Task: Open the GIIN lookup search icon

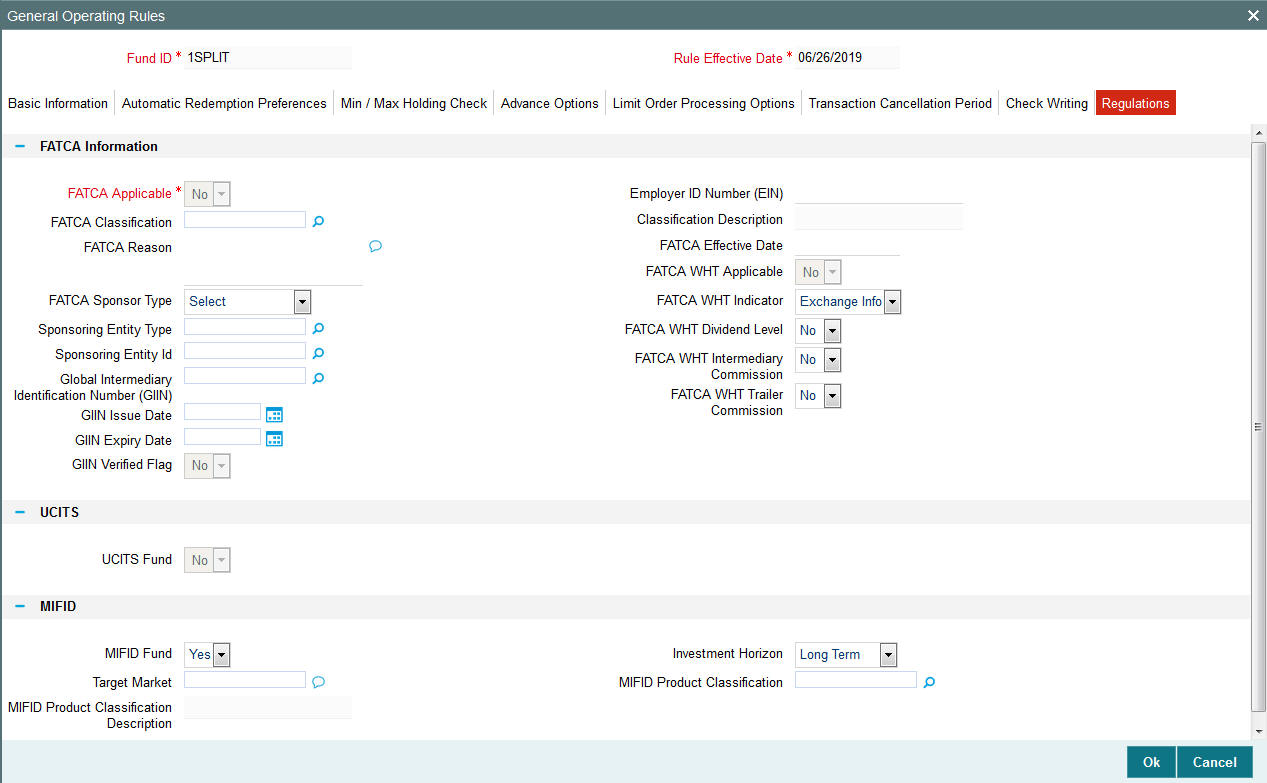Action: point(318,377)
